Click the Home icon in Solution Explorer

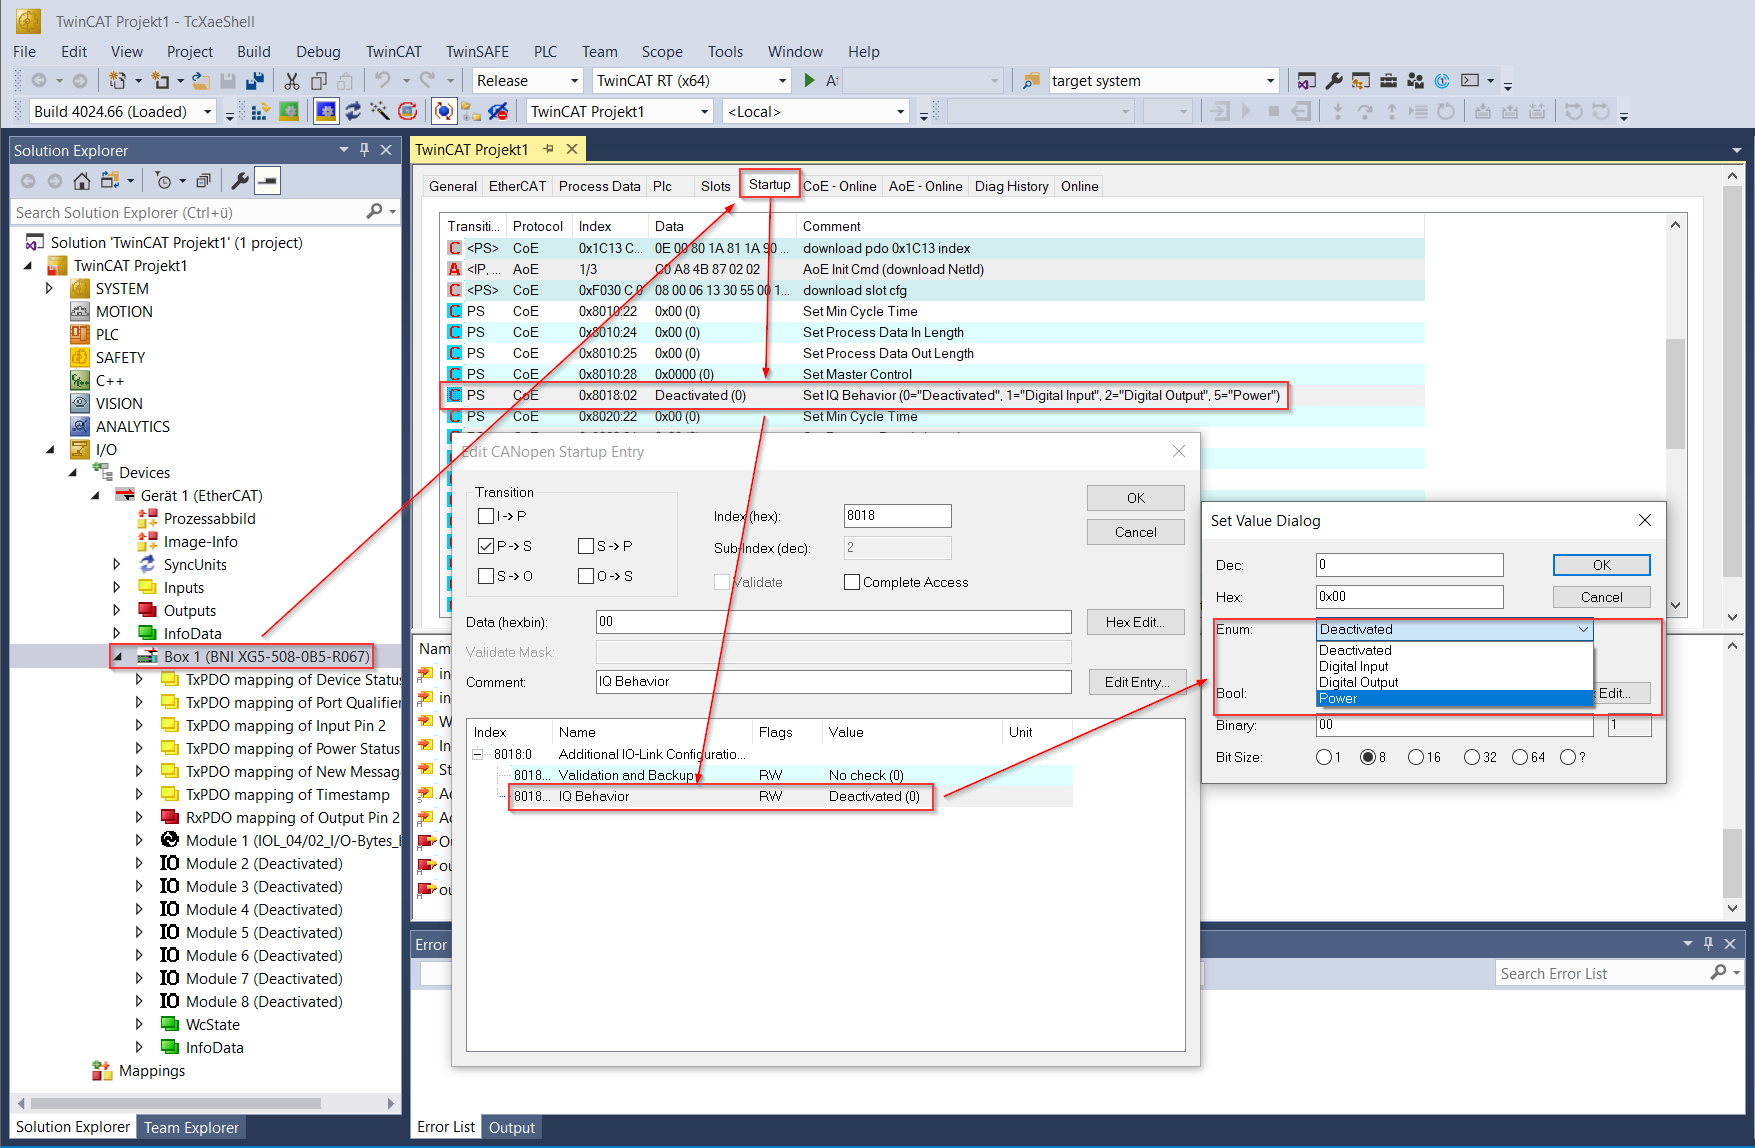(82, 181)
